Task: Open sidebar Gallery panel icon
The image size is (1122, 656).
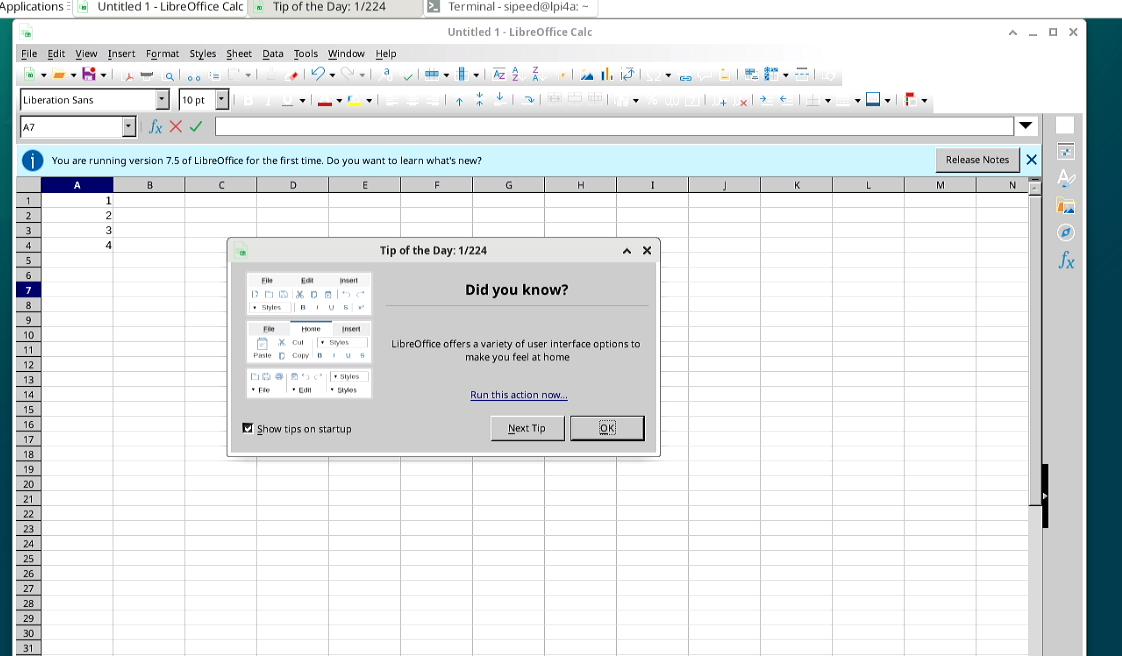Action: point(1065,206)
